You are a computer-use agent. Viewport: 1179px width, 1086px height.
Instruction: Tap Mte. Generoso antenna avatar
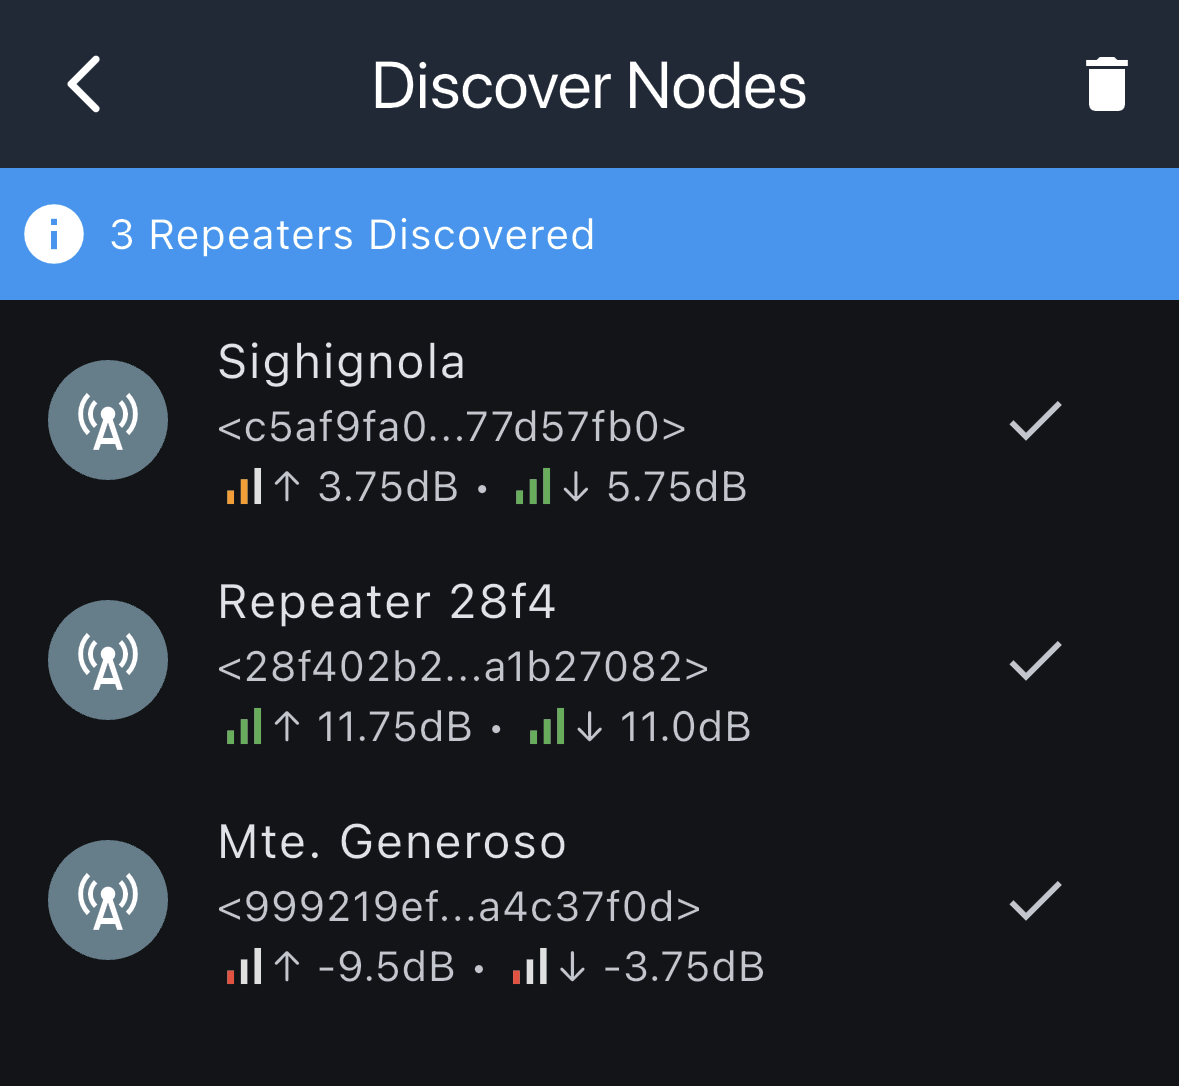point(108,900)
